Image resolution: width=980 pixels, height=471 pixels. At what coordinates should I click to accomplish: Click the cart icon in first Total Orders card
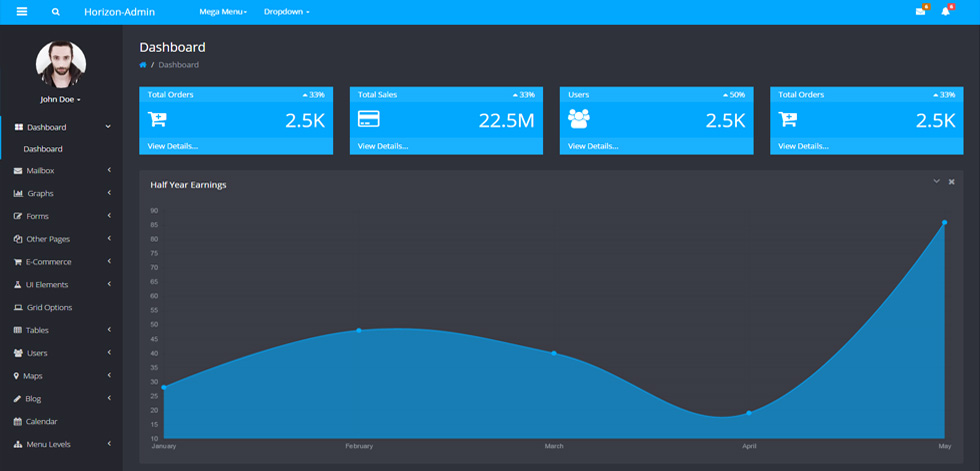click(x=157, y=119)
